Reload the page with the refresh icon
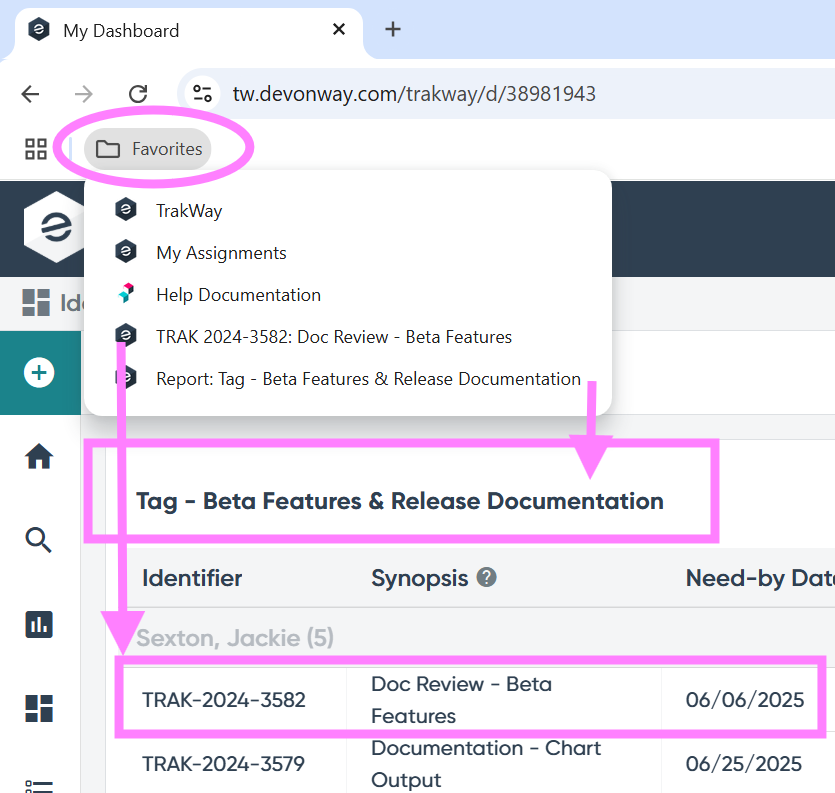The height and width of the screenshot is (793, 835). pyautogui.click(x=138, y=94)
